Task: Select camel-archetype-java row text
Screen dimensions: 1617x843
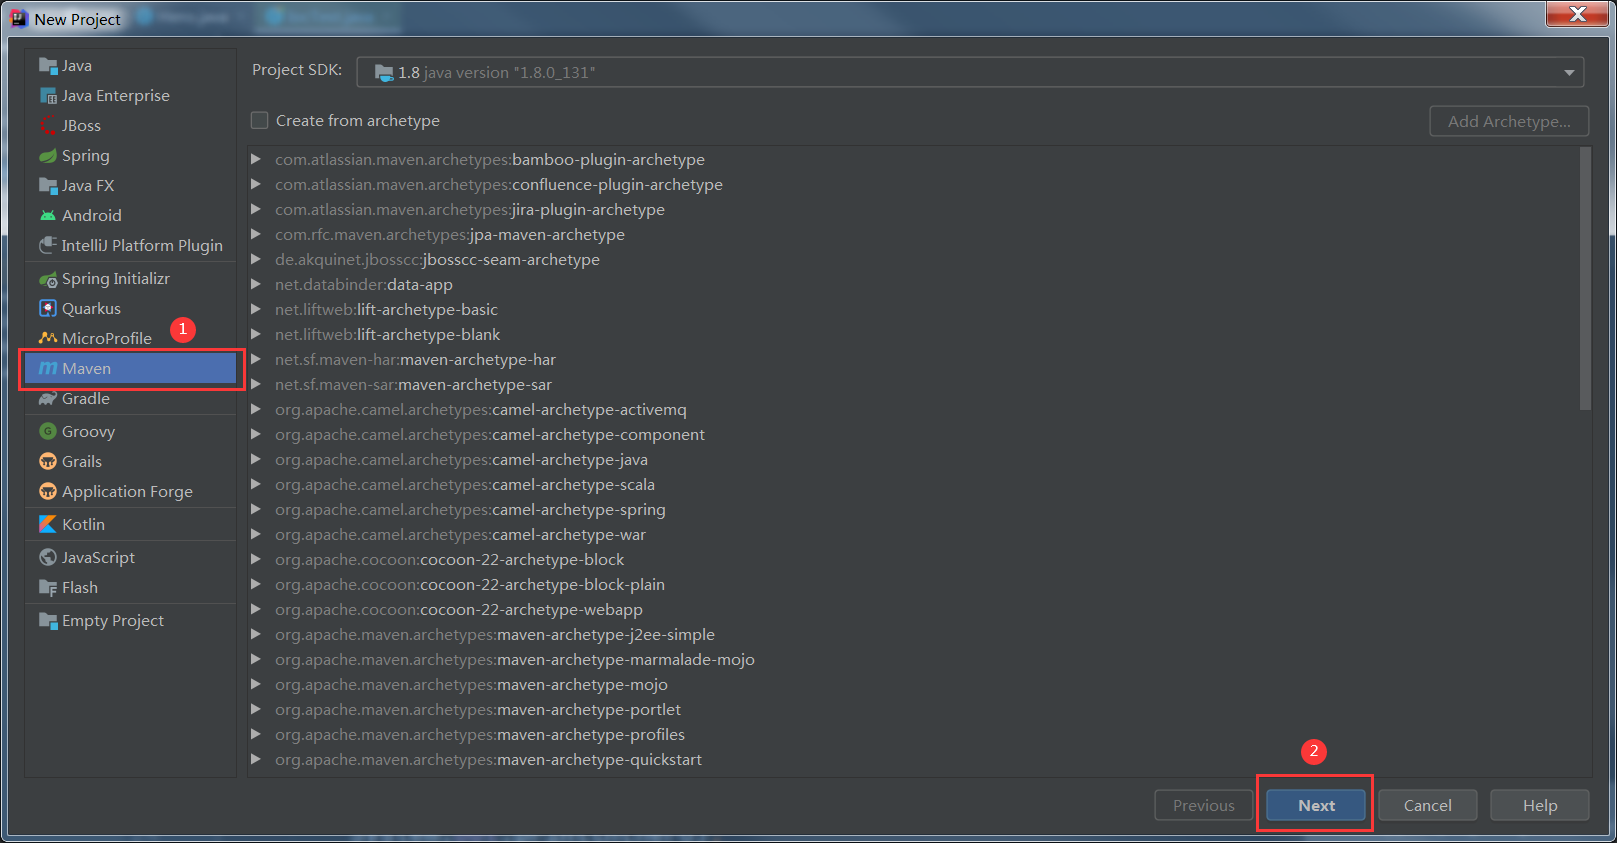Action: point(461,460)
